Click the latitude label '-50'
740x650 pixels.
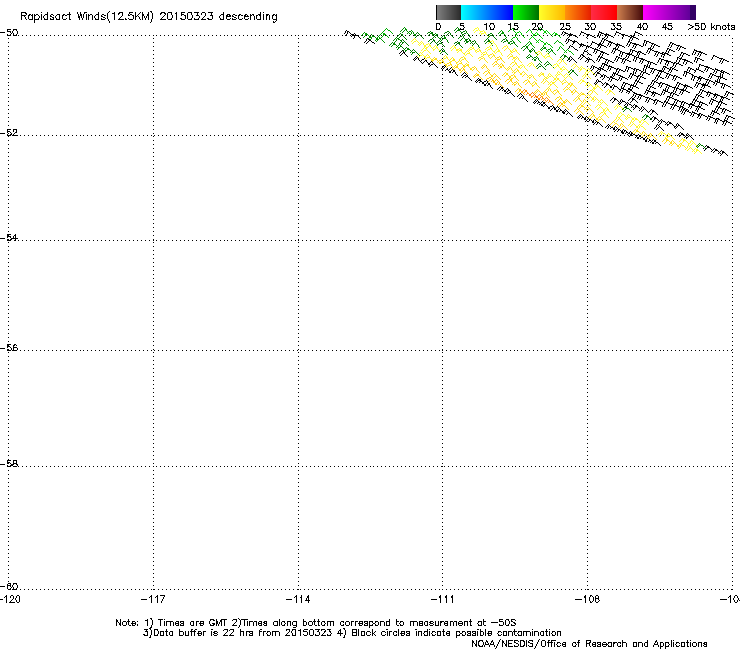pyautogui.click(x=9, y=33)
